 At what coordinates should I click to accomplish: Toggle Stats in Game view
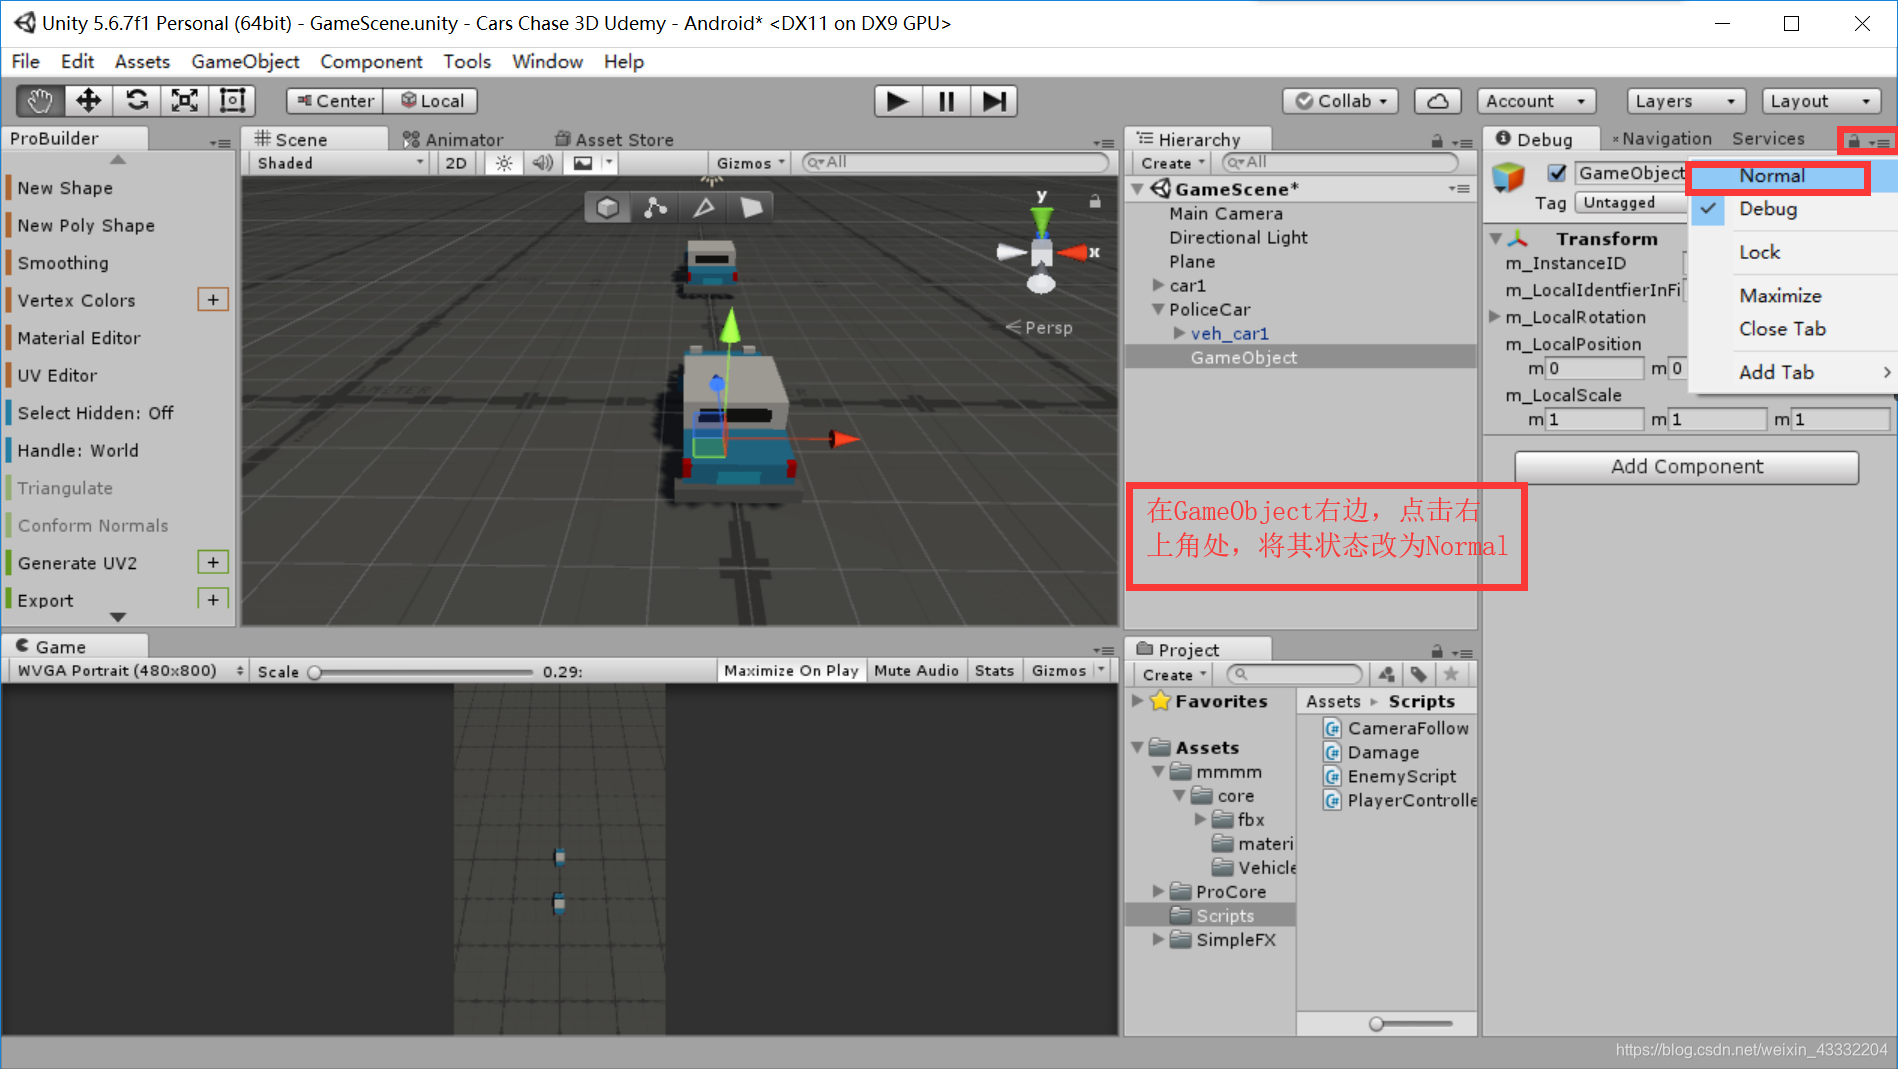[994, 671]
